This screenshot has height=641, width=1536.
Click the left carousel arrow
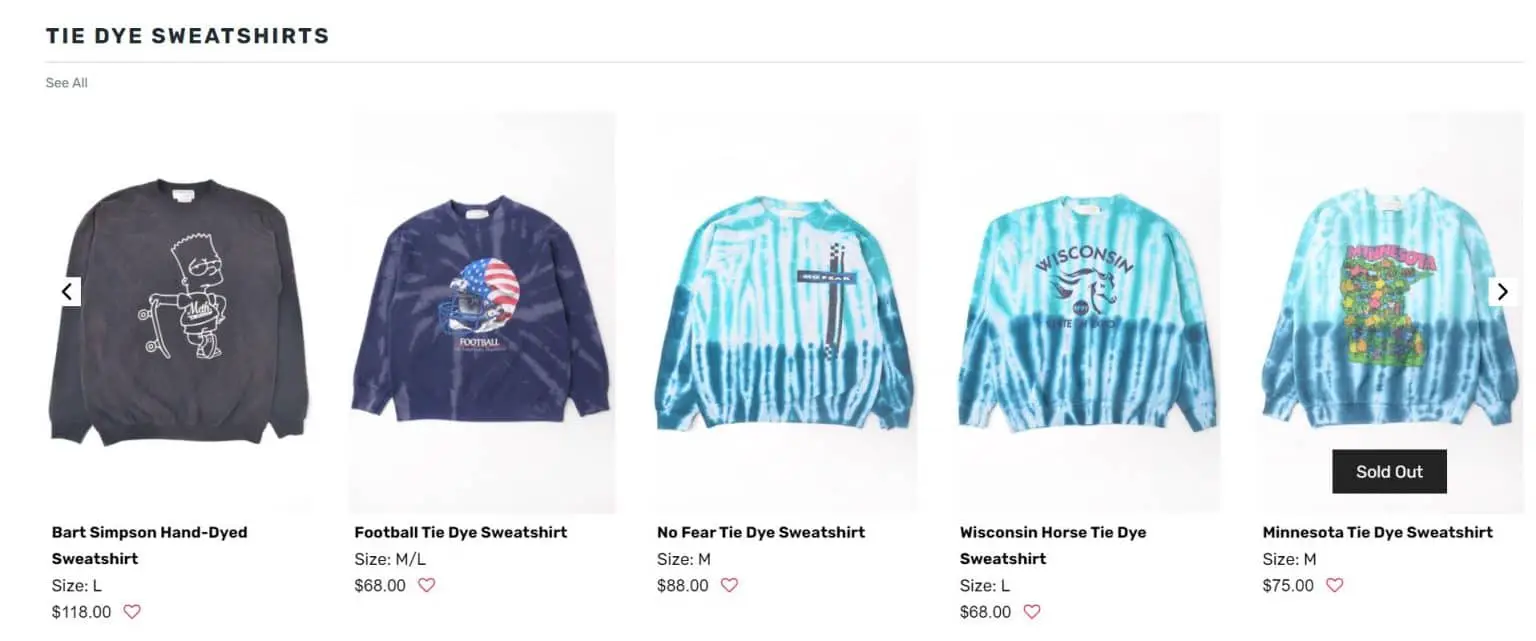67,291
